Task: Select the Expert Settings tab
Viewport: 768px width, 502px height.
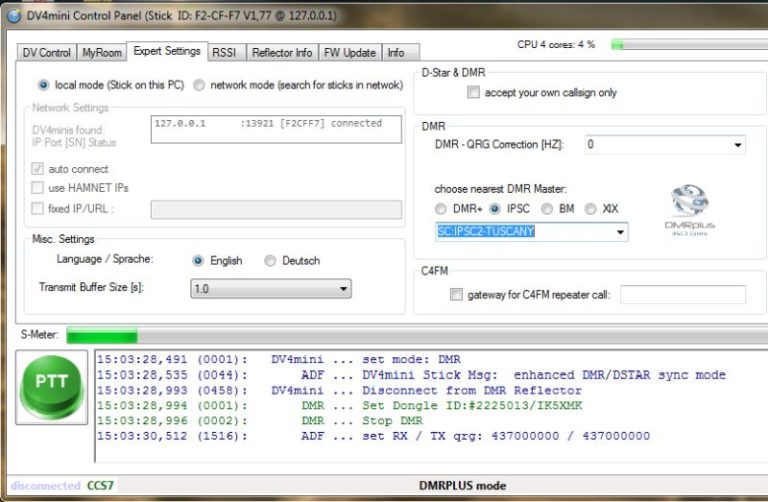Action: coord(167,51)
